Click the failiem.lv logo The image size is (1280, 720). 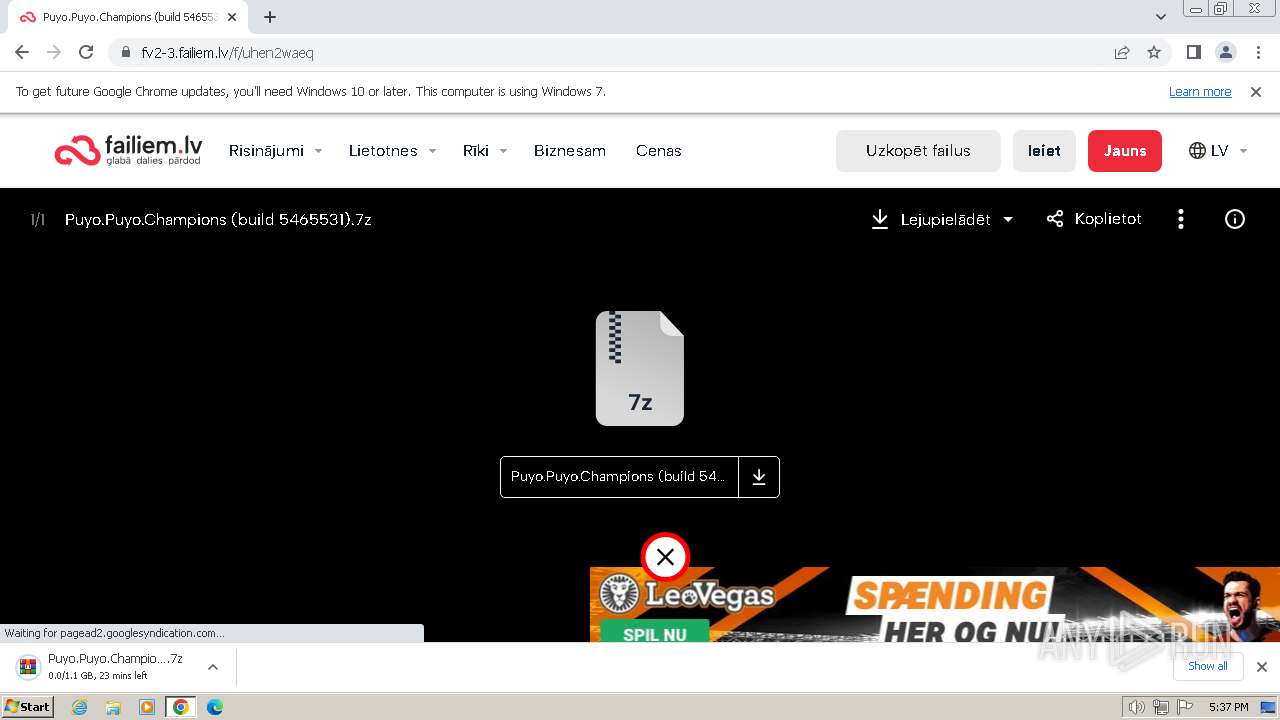(x=128, y=150)
